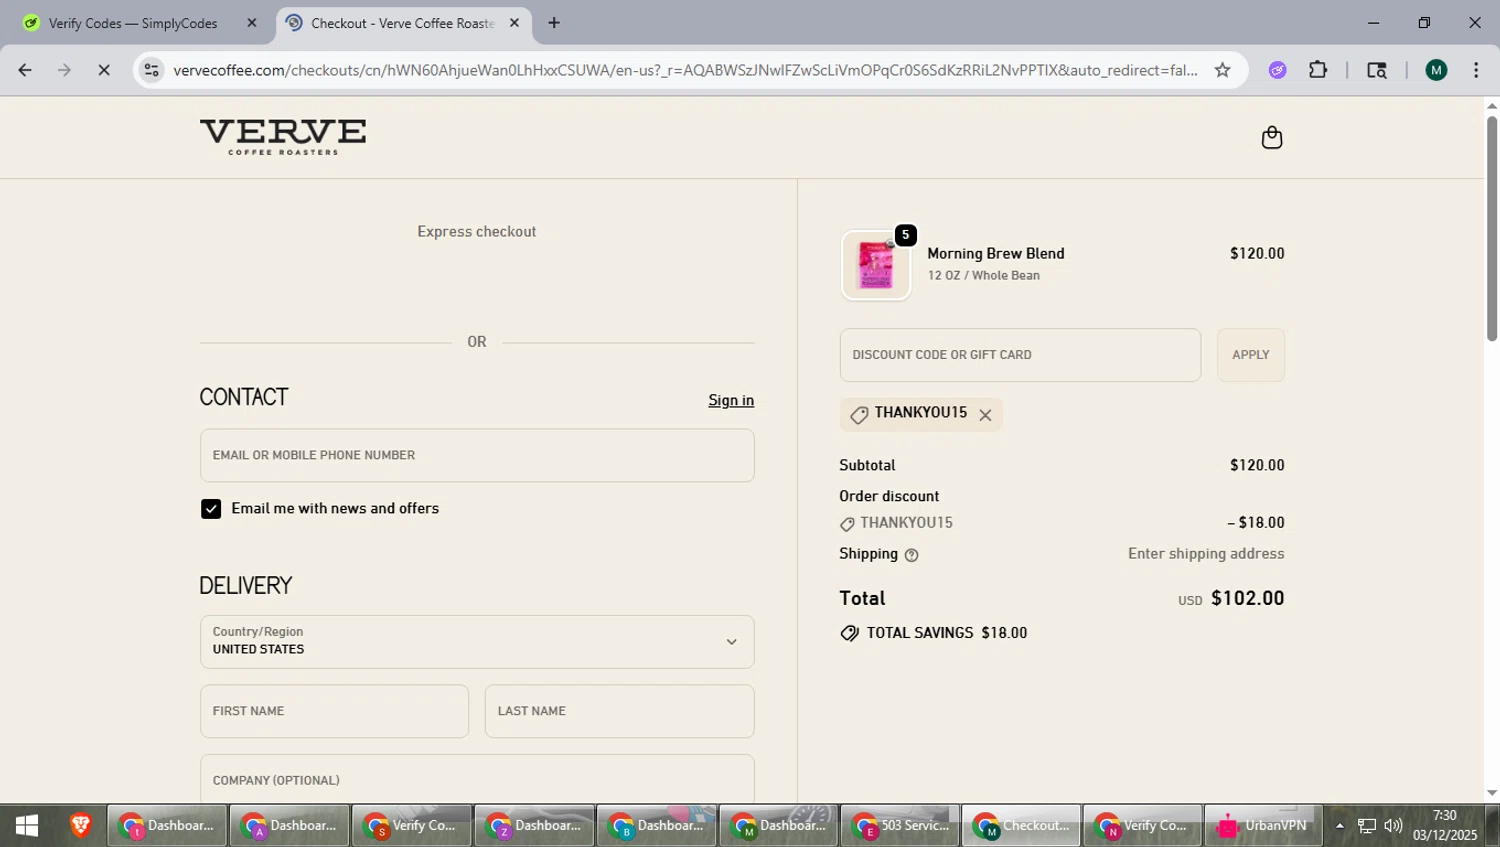Close the Verify Codes browser tab
This screenshot has height=847, width=1500.
point(252,23)
